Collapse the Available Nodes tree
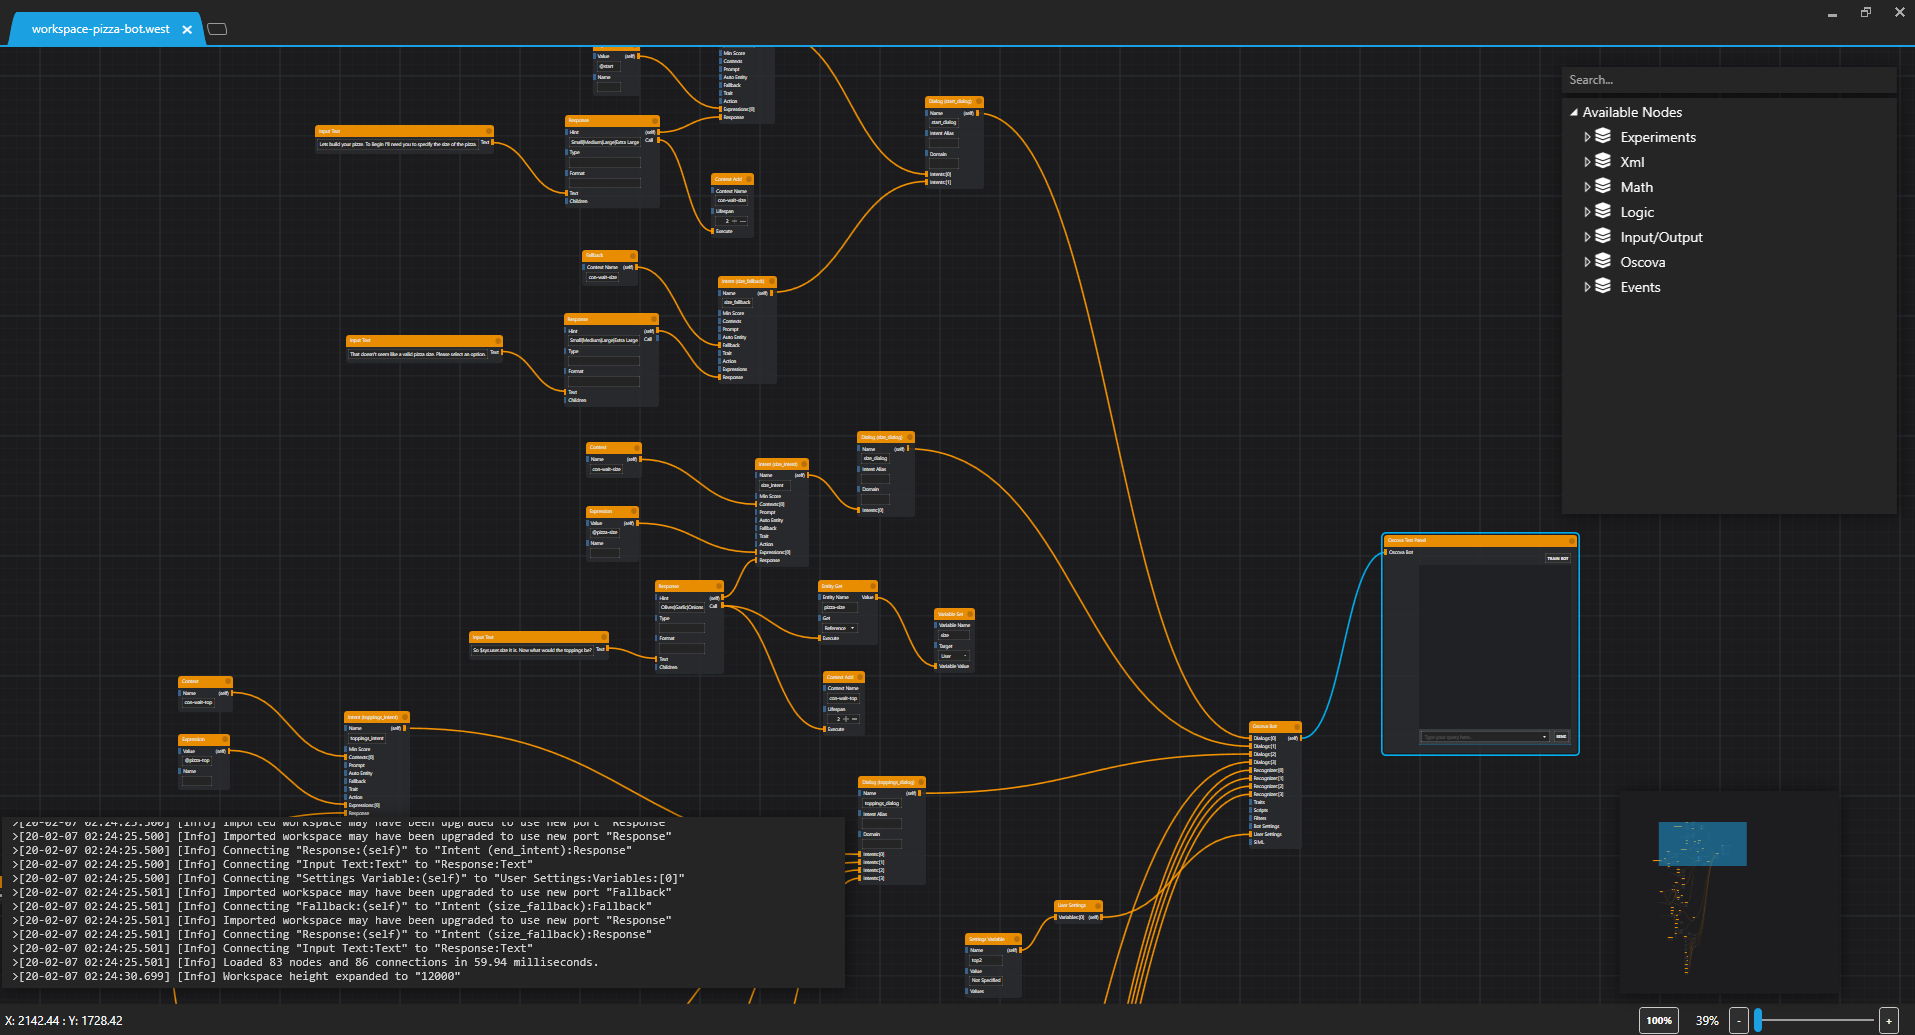Image resolution: width=1915 pixels, height=1035 pixels. point(1575,112)
